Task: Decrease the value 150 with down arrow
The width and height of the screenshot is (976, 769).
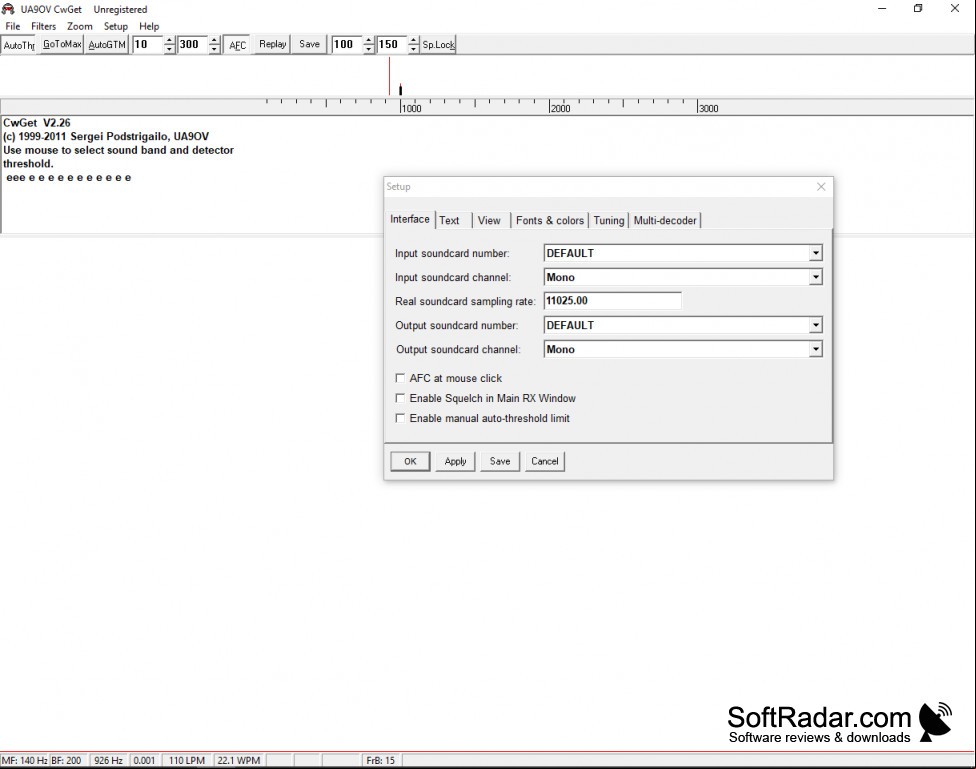Action: [414, 49]
